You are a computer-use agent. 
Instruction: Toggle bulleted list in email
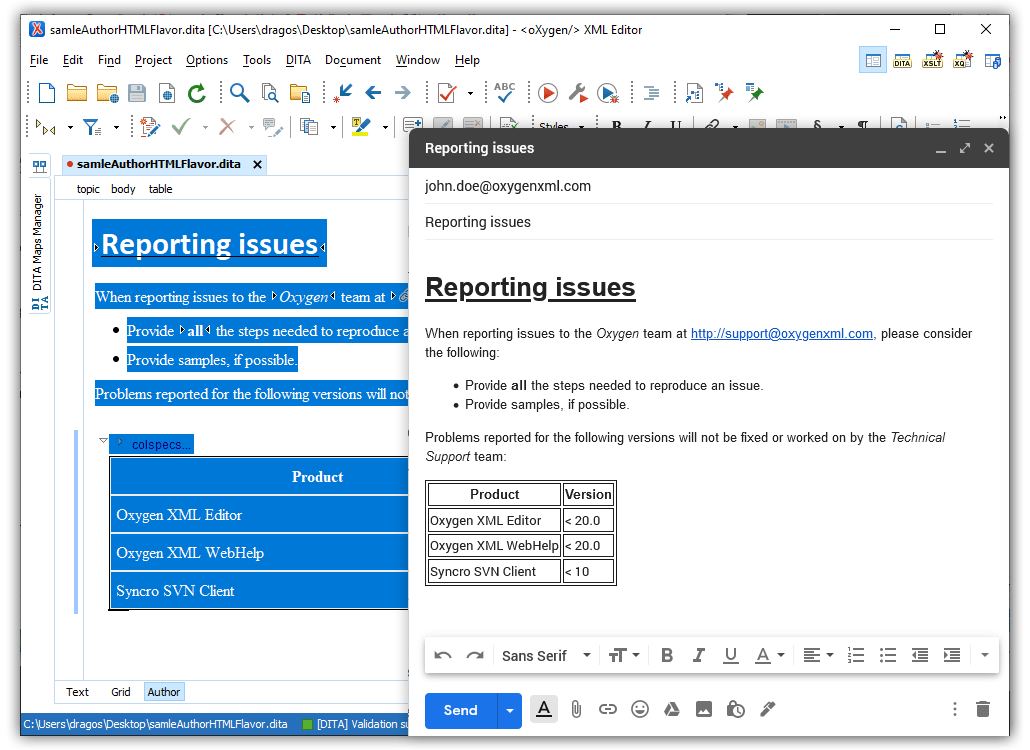coord(888,655)
